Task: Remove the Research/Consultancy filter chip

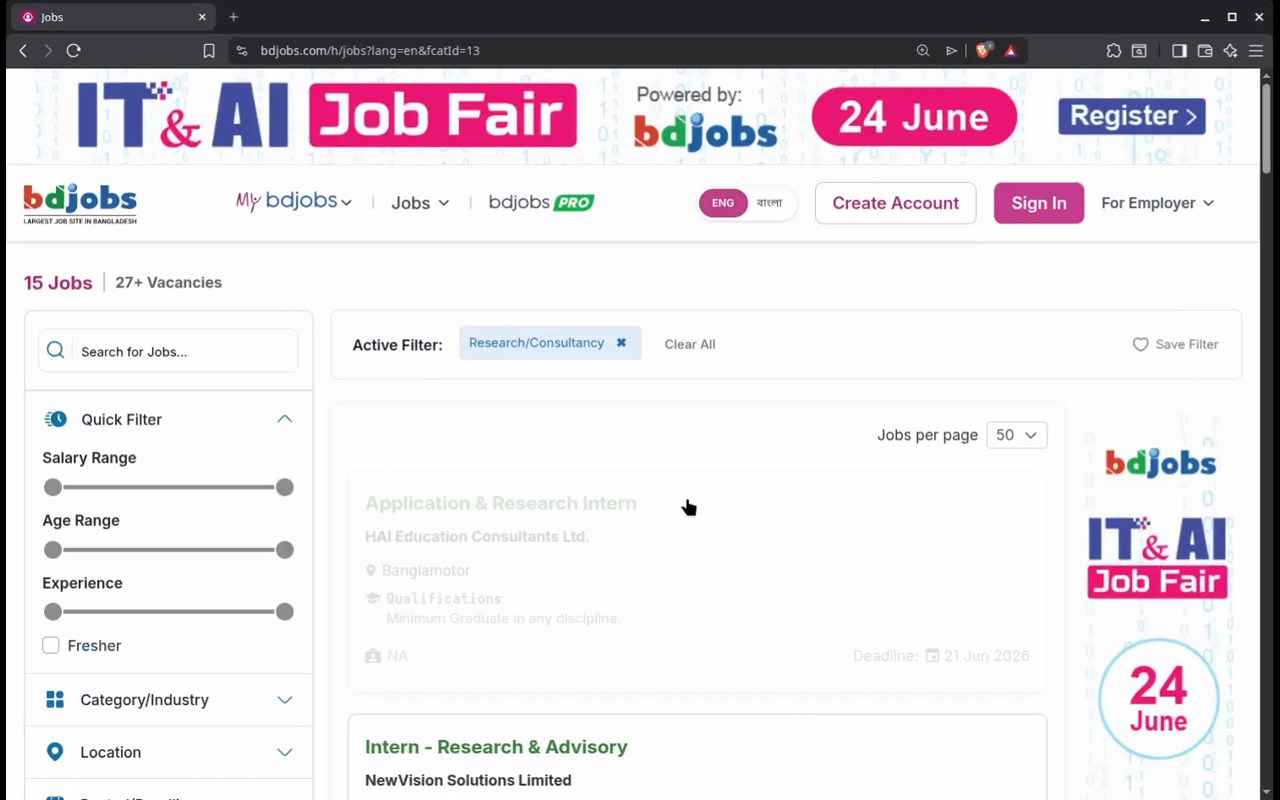Action: click(621, 342)
